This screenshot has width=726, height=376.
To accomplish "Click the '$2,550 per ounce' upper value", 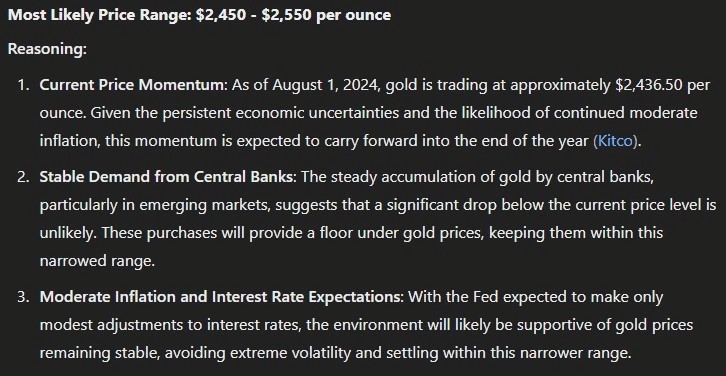I will (326, 15).
